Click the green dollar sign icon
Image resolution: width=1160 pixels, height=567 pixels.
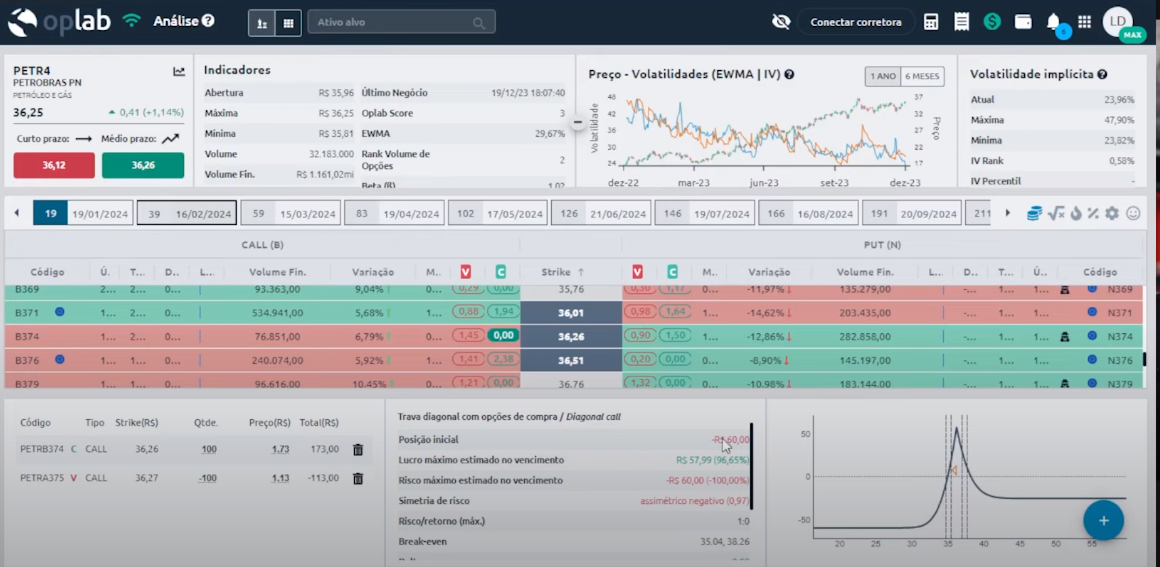tap(992, 22)
